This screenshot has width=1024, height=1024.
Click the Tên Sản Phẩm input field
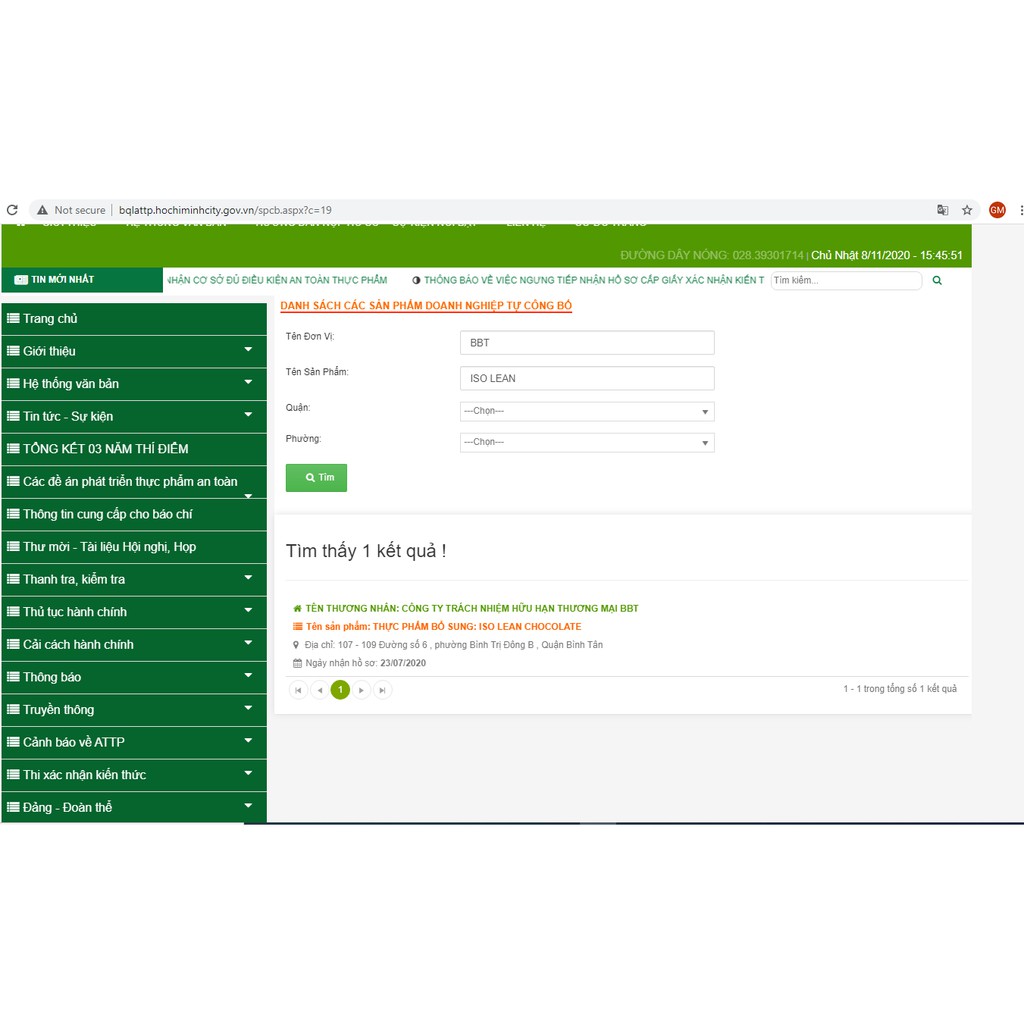coord(587,378)
